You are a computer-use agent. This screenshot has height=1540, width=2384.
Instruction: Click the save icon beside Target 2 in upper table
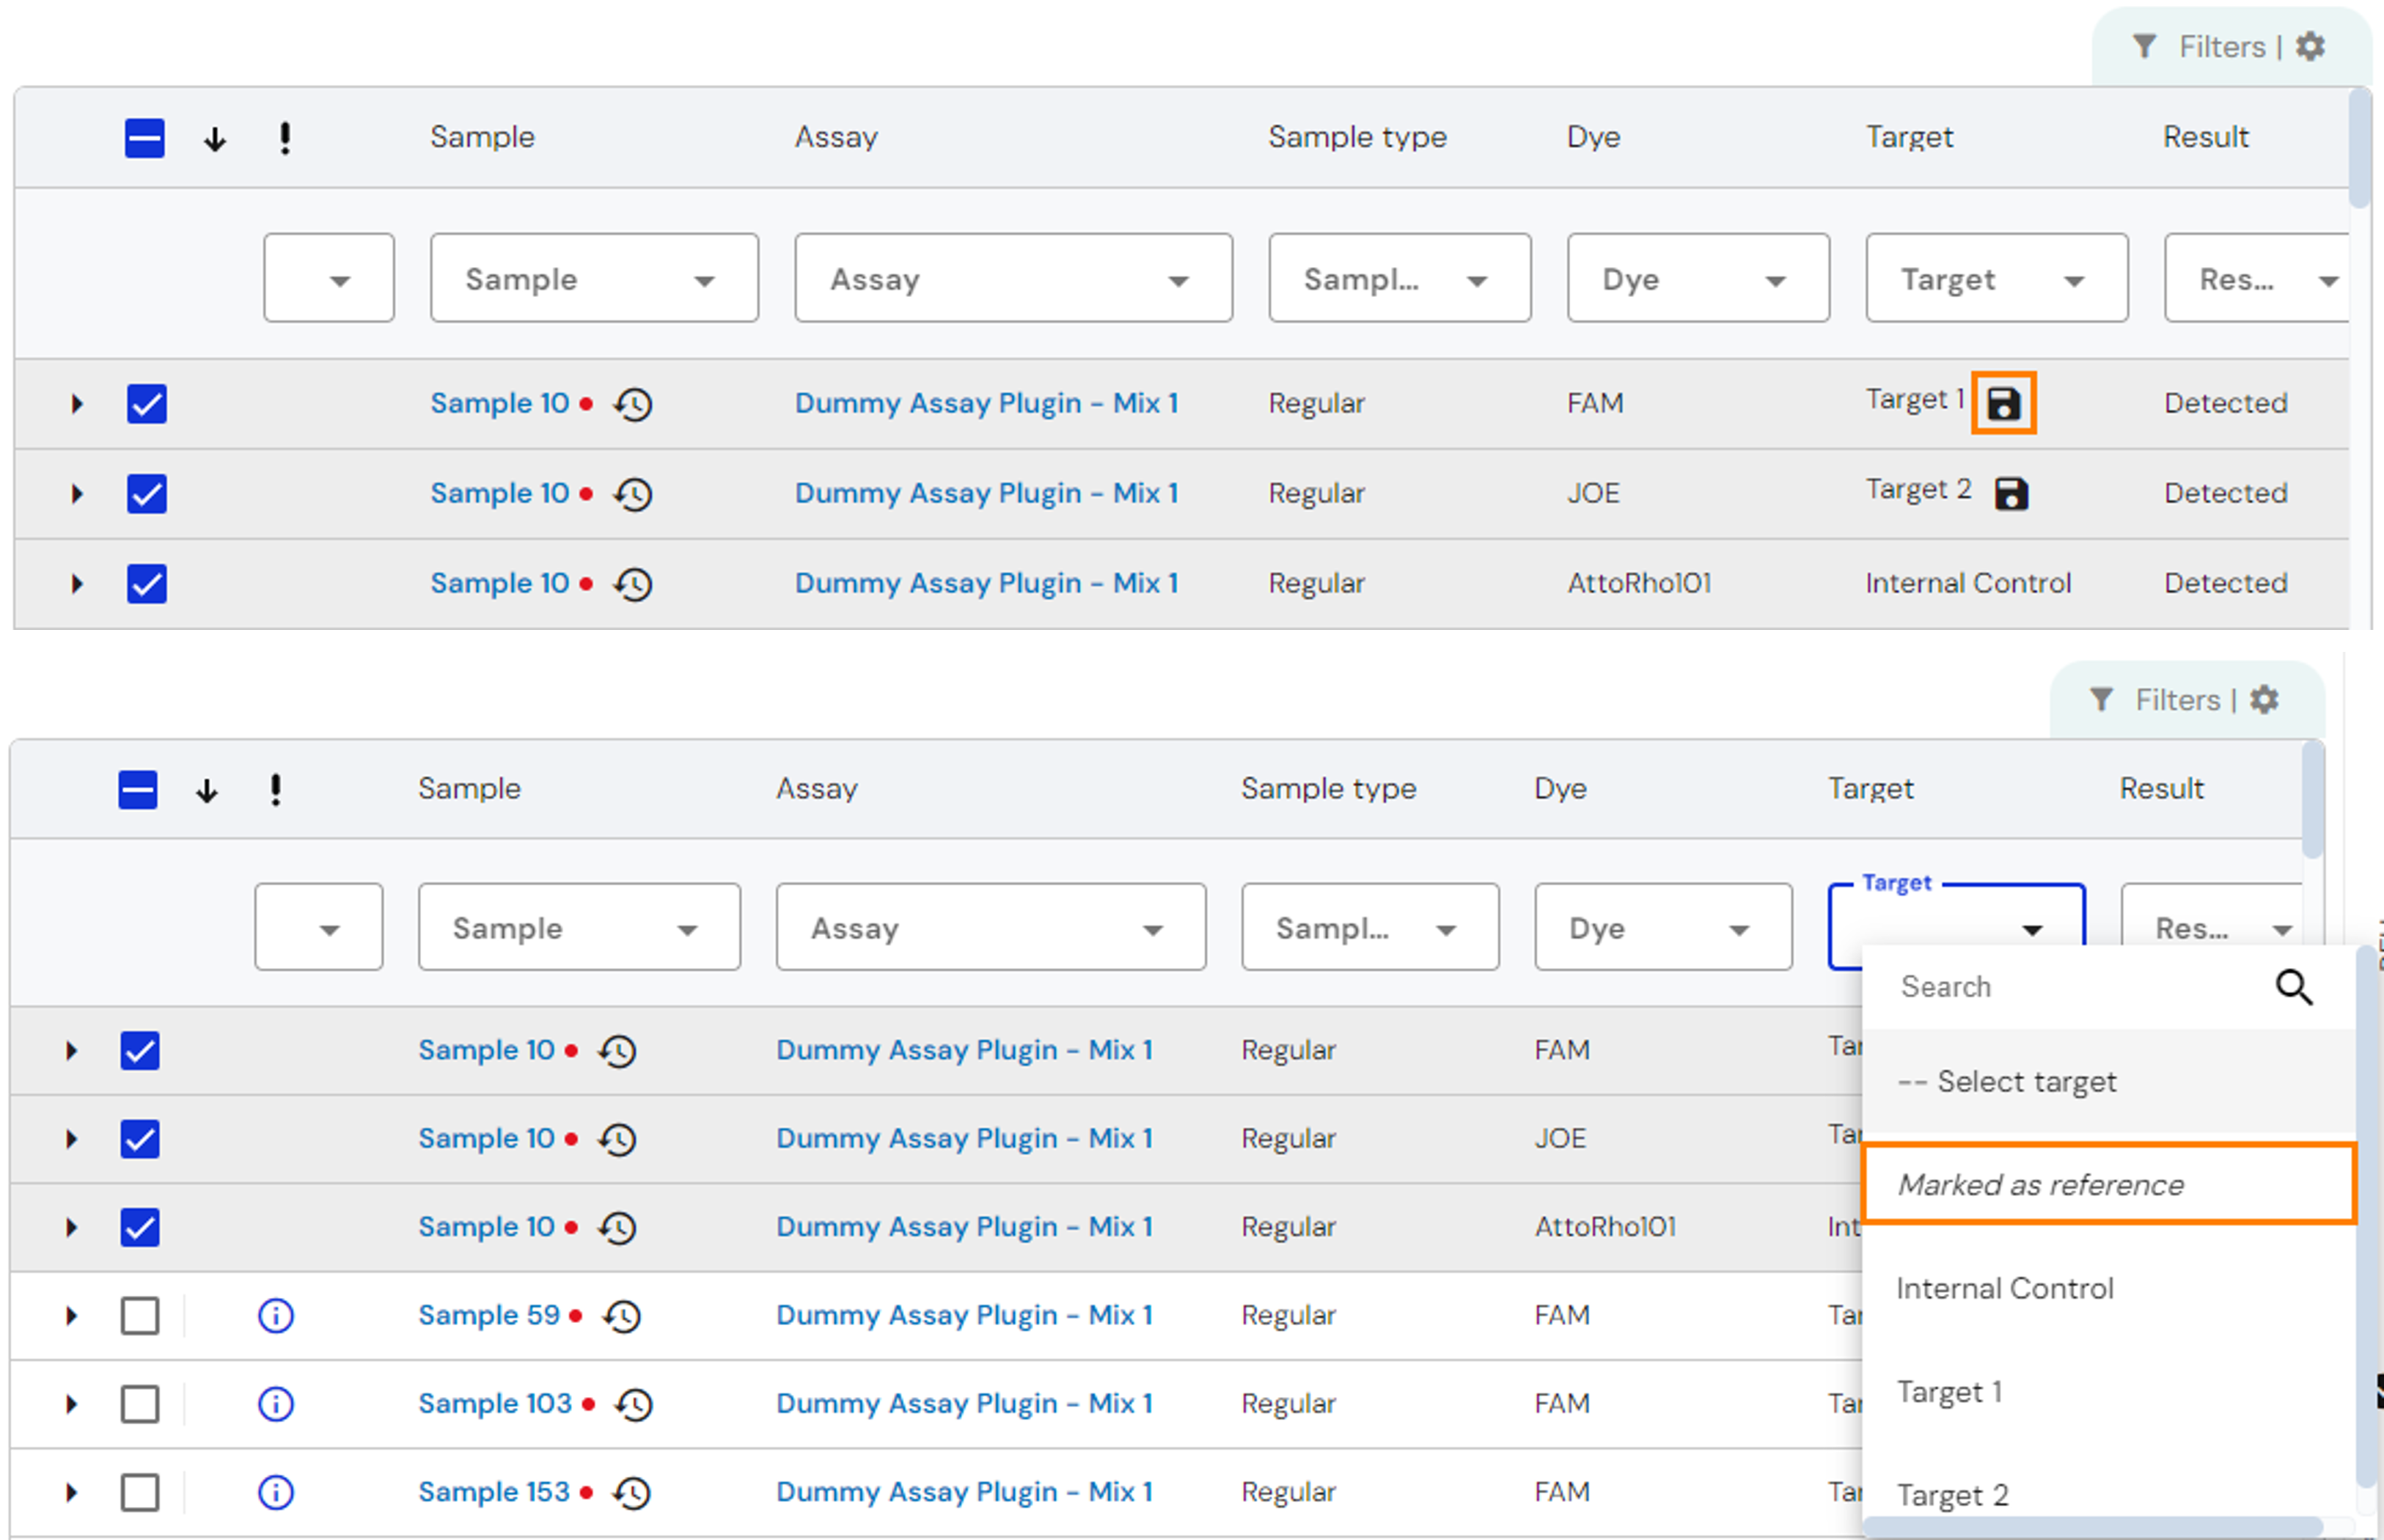[x=2011, y=494]
